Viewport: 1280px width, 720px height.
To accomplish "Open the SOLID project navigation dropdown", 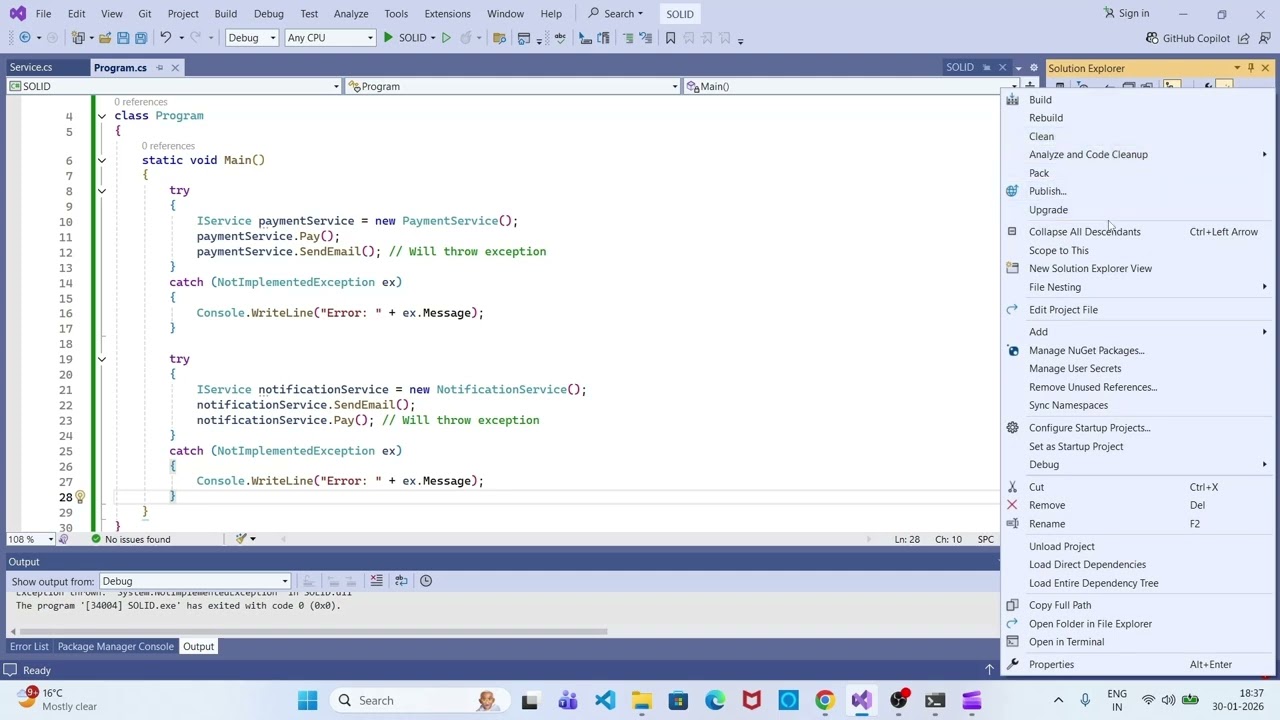I will click(174, 87).
